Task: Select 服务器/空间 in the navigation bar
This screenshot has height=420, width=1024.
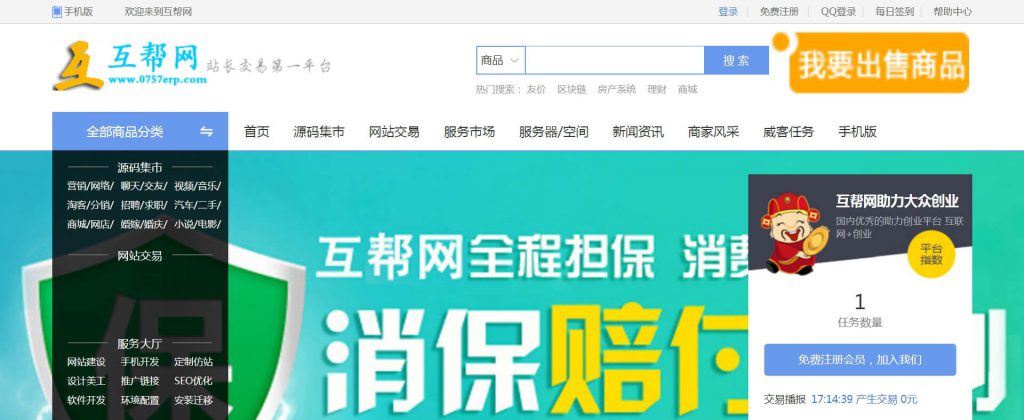Action: [554, 132]
